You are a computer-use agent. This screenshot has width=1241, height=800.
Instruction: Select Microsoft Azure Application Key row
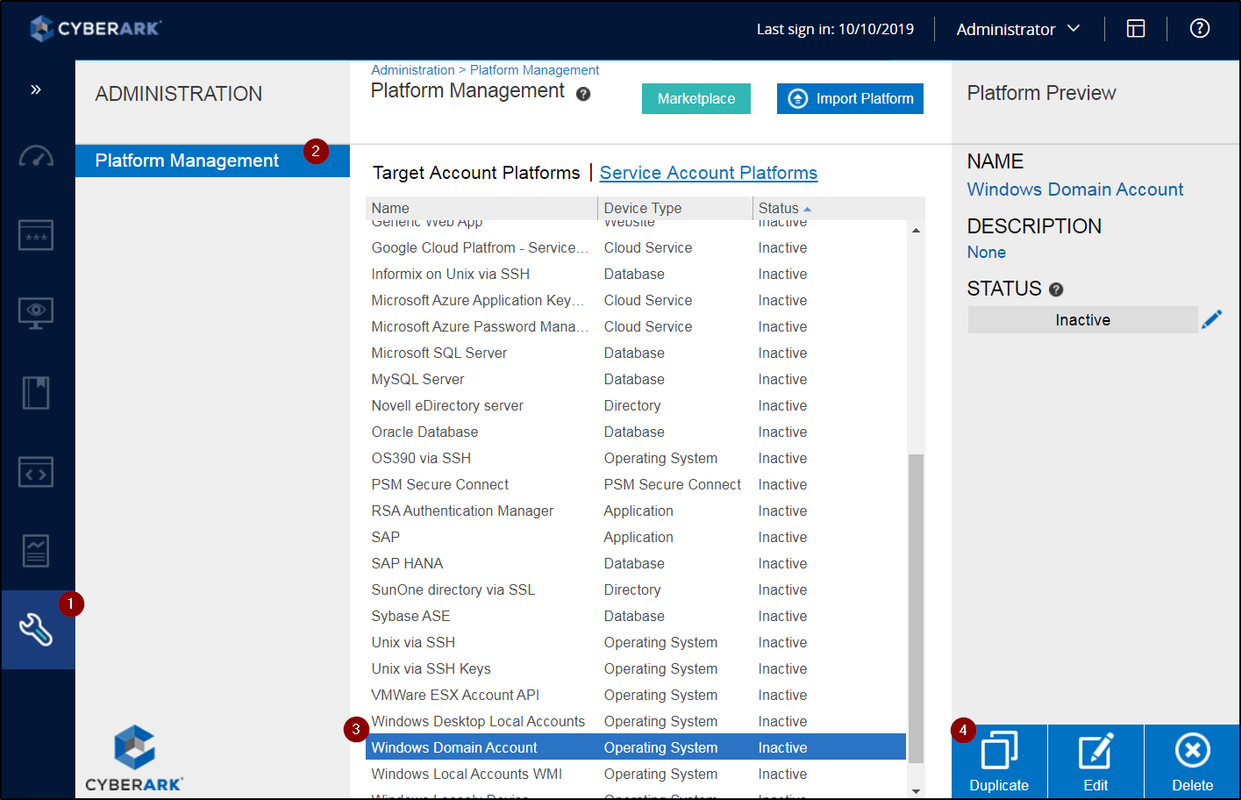coord(636,300)
